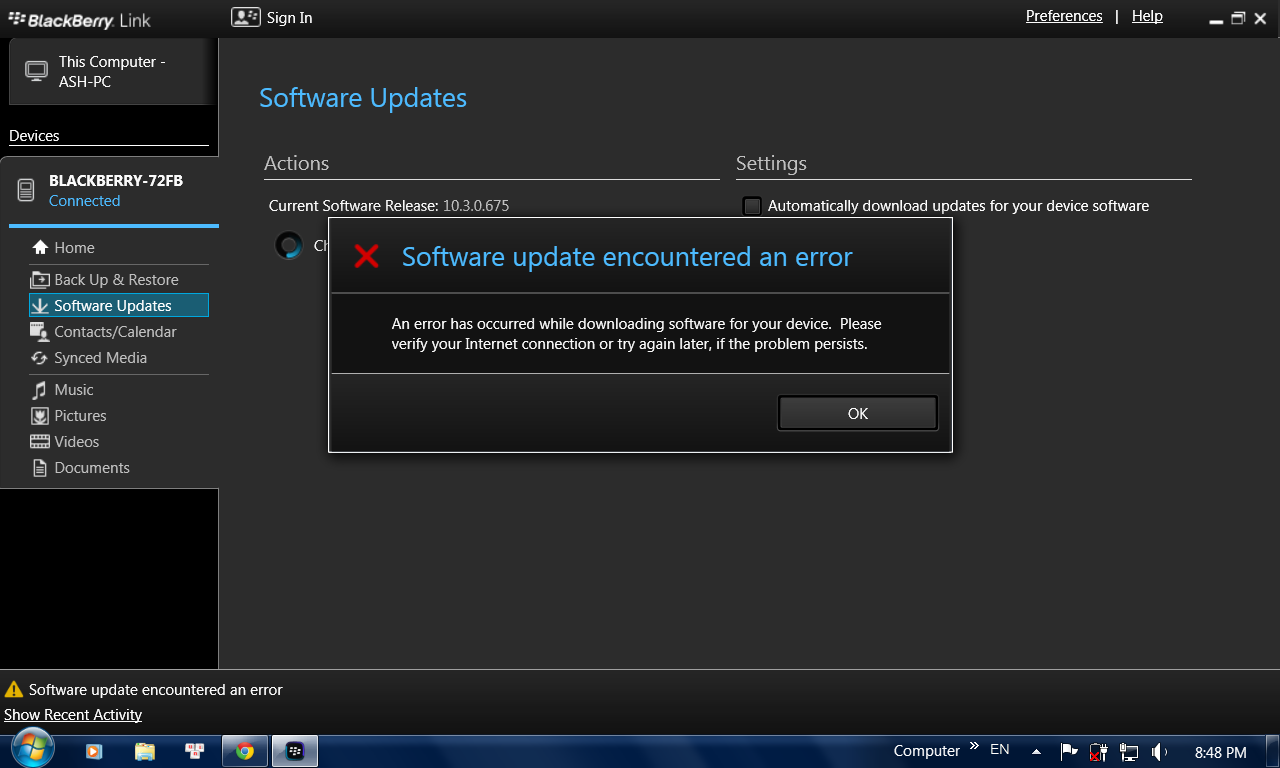Click the 'Software update encountered an error' status text
The width and height of the screenshot is (1280, 768).
tap(156, 690)
